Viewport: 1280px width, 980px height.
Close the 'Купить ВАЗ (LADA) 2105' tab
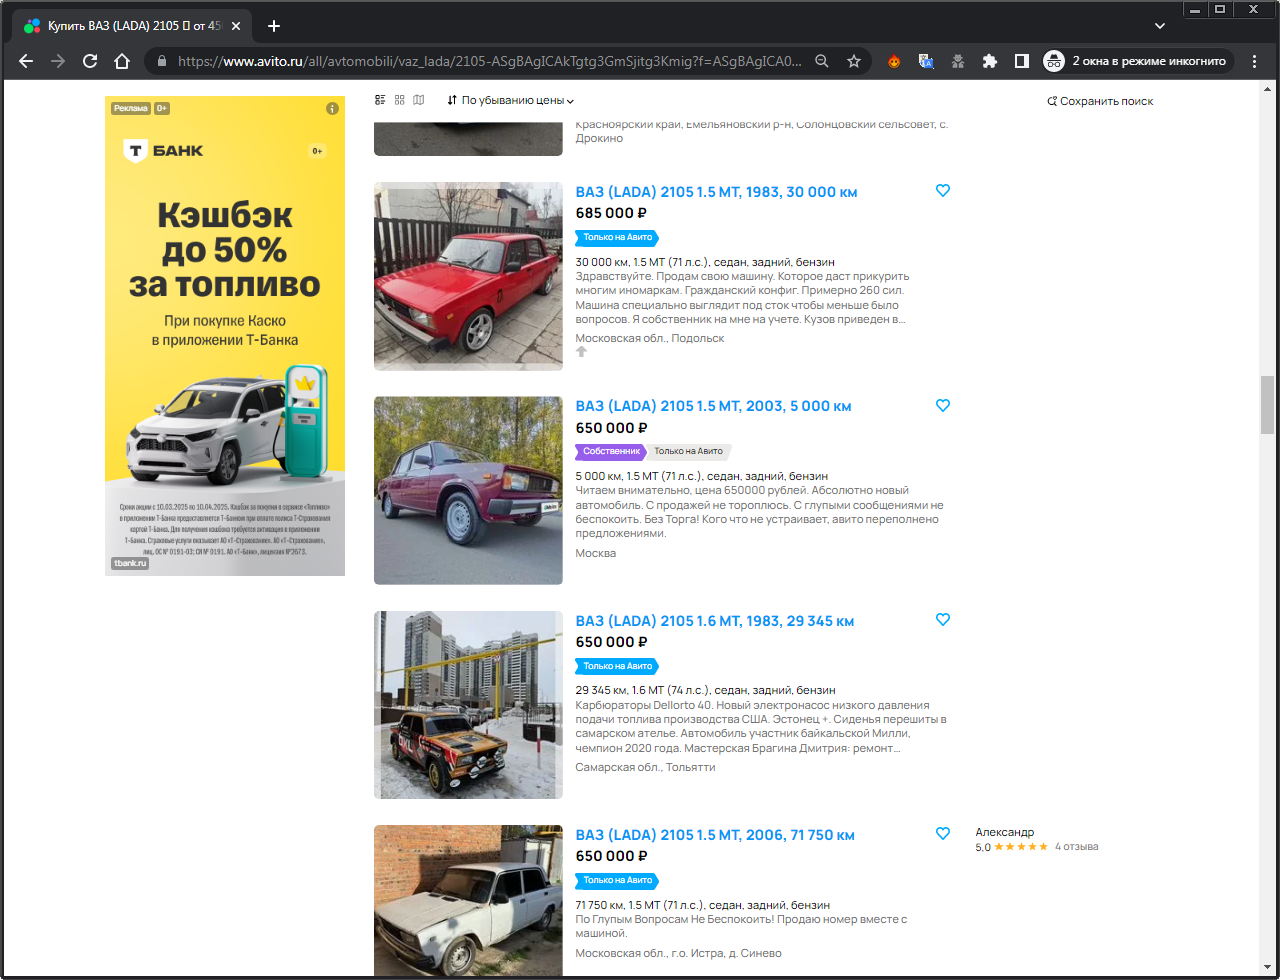[x=236, y=26]
